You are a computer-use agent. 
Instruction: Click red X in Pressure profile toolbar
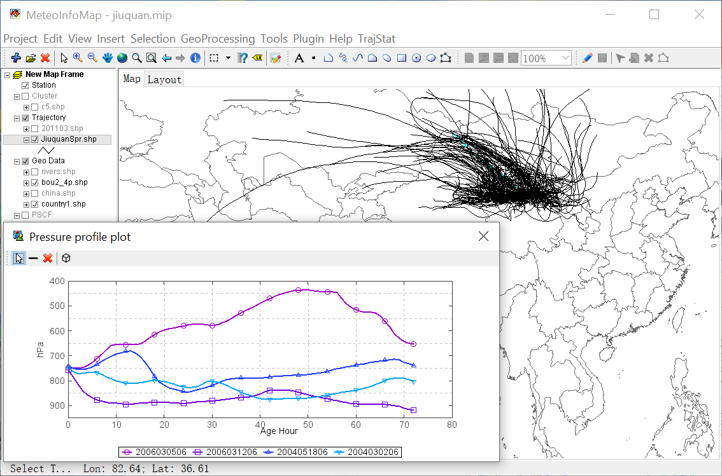click(47, 258)
